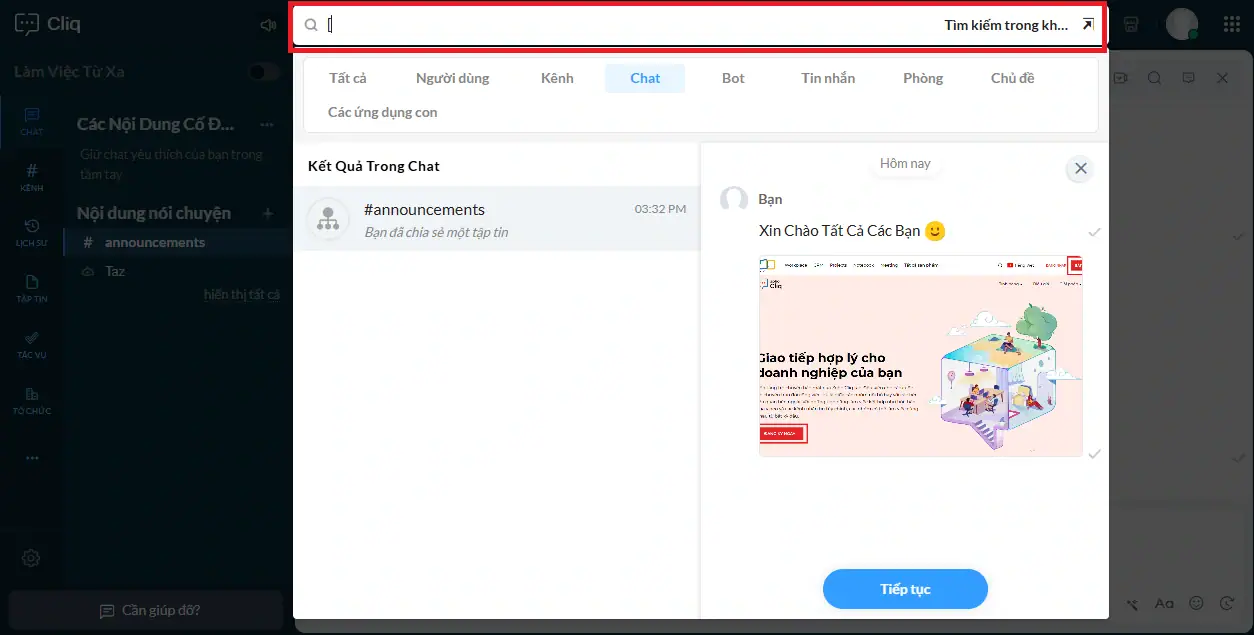This screenshot has width=1254, height=635.
Task: Toggle the Làm Việc Từ Xa switch
Action: pyautogui.click(x=262, y=71)
